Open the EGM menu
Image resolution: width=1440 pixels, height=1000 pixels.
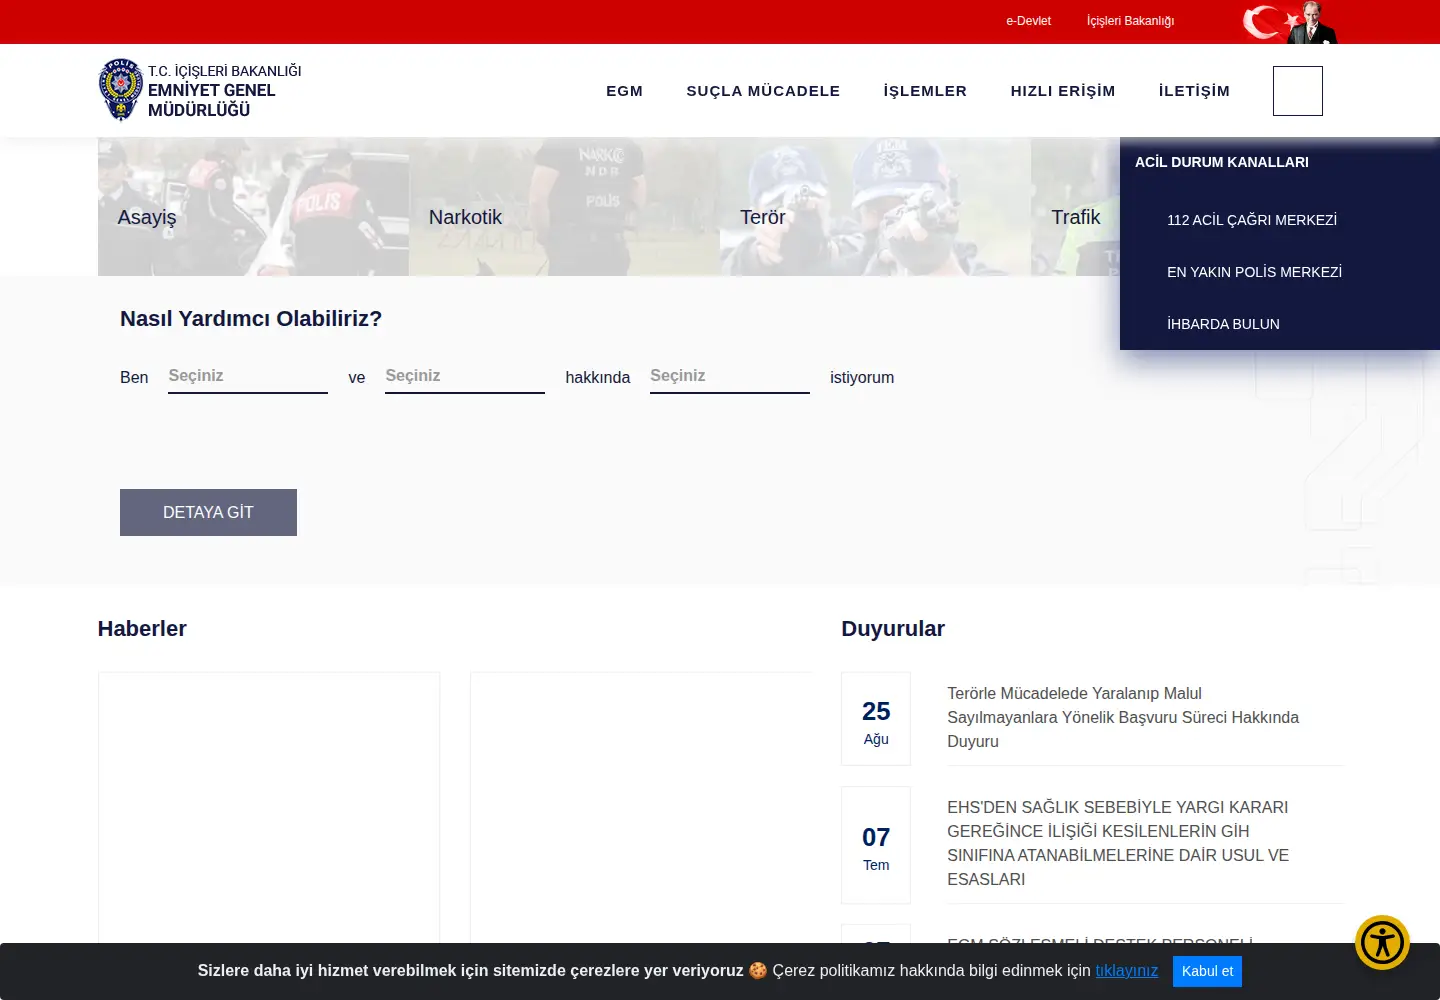tap(625, 91)
